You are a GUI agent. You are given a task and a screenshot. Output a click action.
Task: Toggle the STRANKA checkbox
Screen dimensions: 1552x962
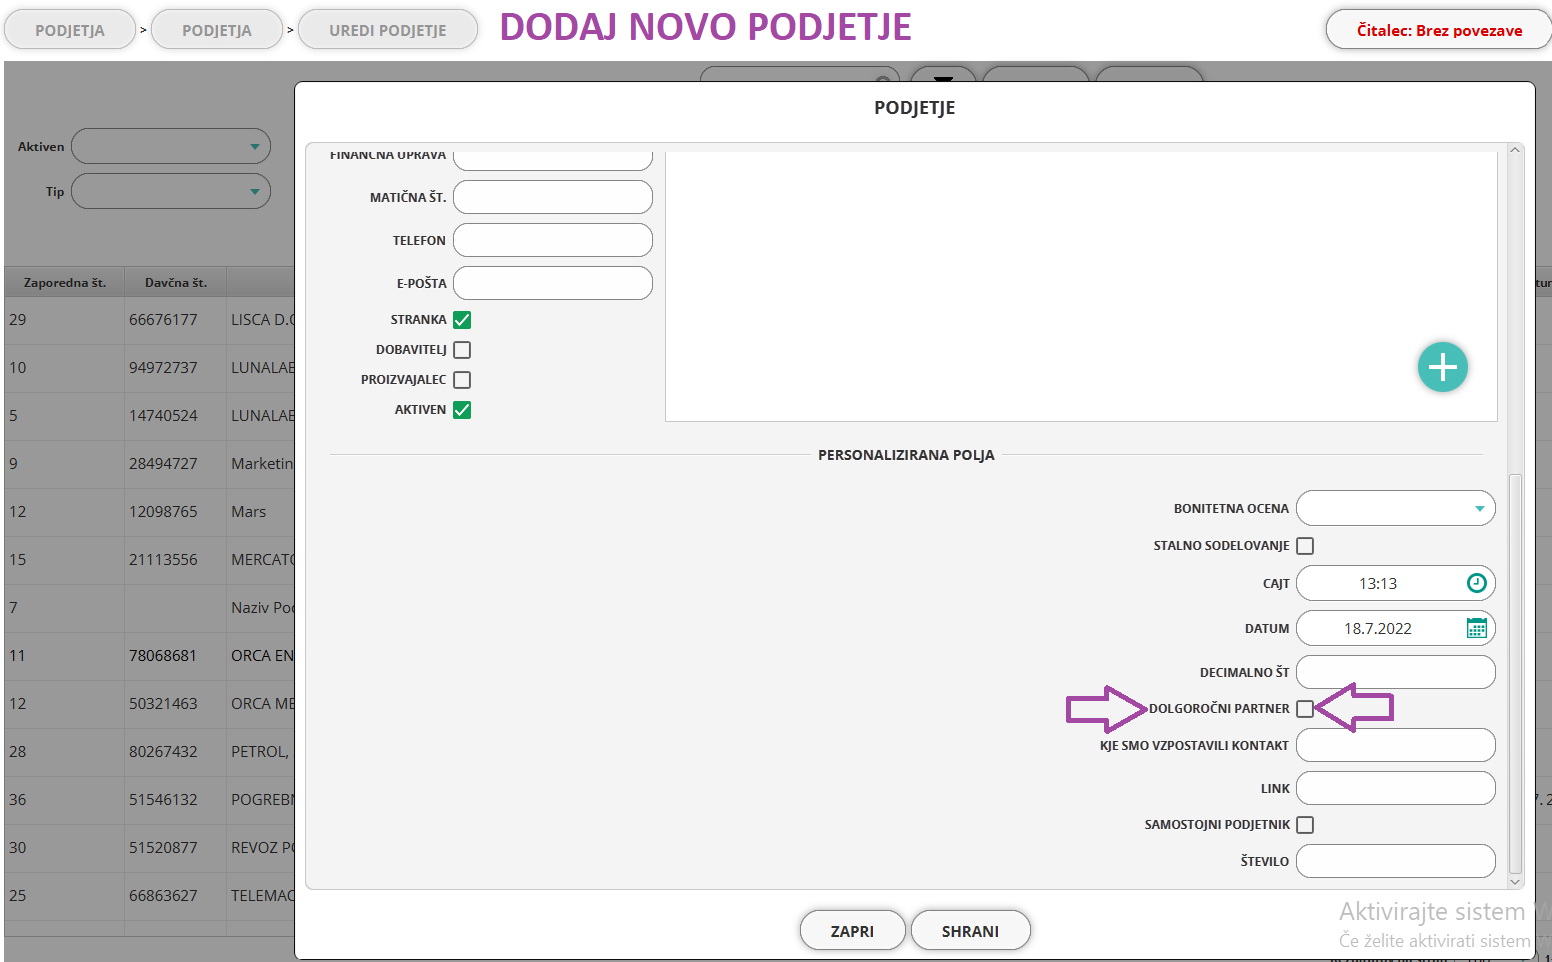[462, 320]
